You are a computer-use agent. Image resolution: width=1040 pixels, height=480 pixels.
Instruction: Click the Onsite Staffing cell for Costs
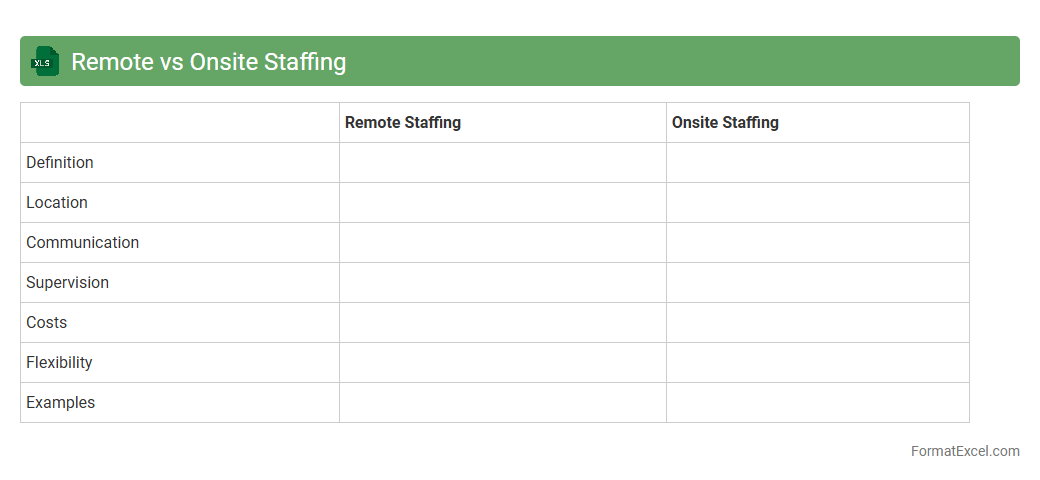coord(818,323)
